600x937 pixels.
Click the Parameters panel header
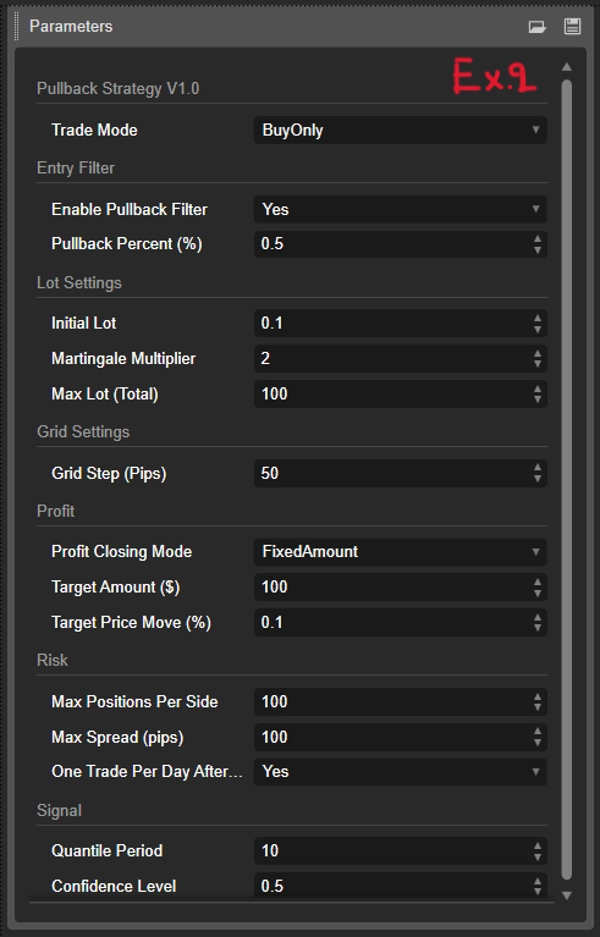(x=70, y=27)
